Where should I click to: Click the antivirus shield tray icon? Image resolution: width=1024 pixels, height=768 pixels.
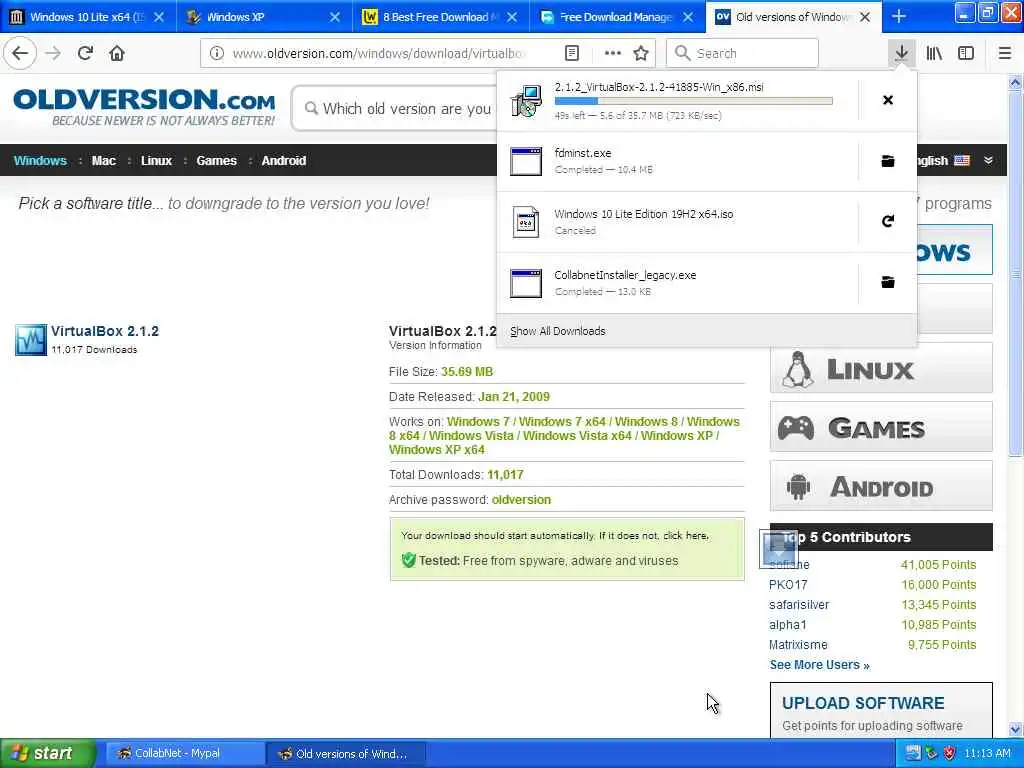click(950, 753)
